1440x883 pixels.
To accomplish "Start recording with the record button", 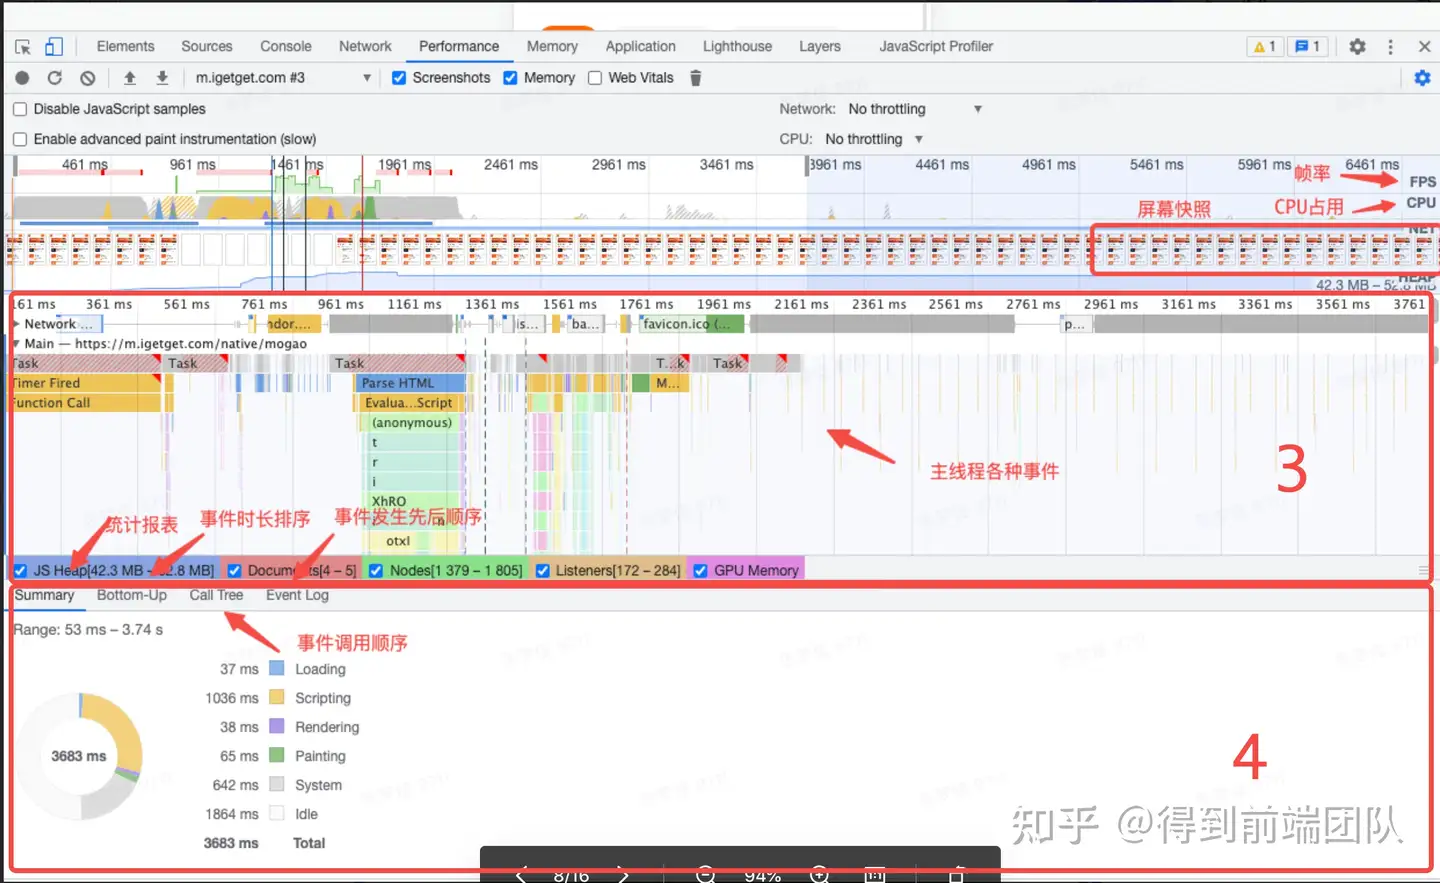I will tap(22, 78).
